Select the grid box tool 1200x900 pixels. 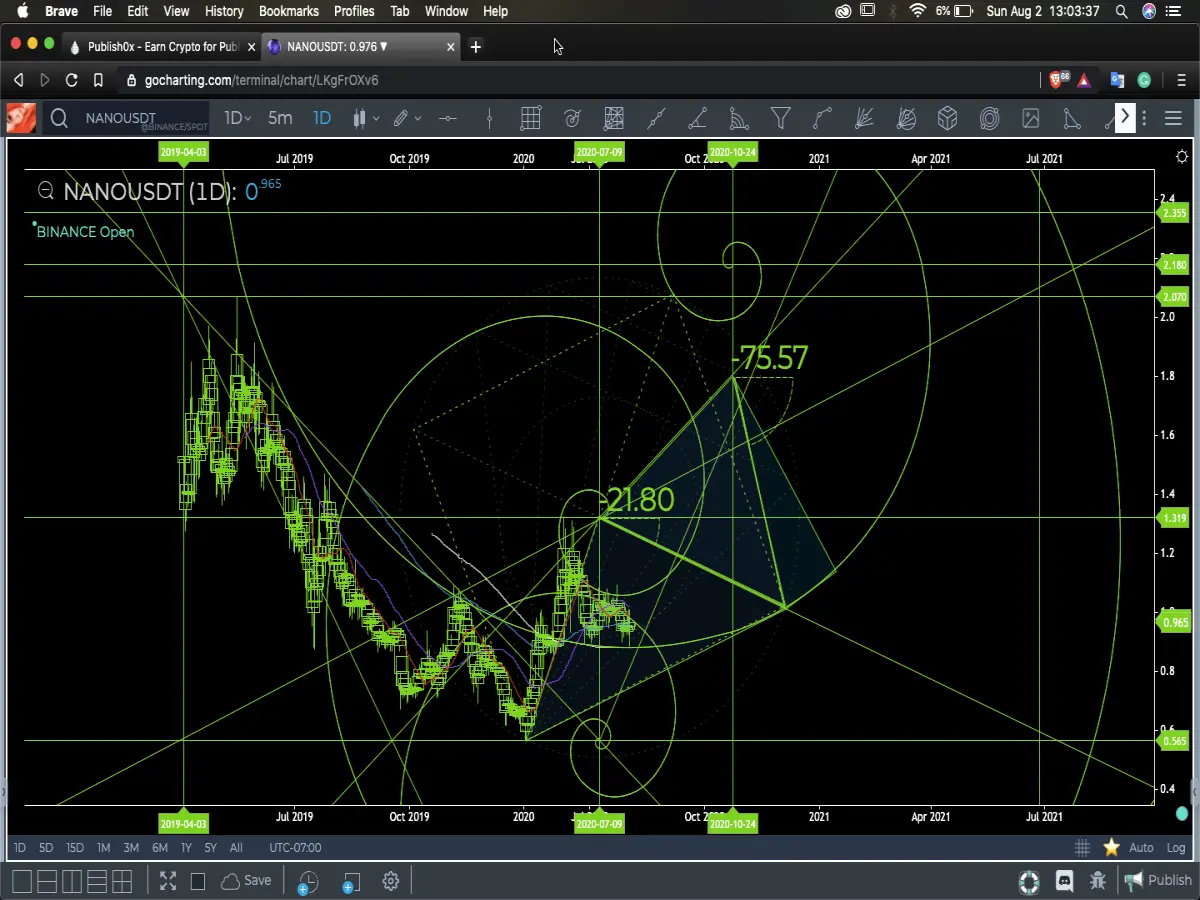[x=531, y=118]
